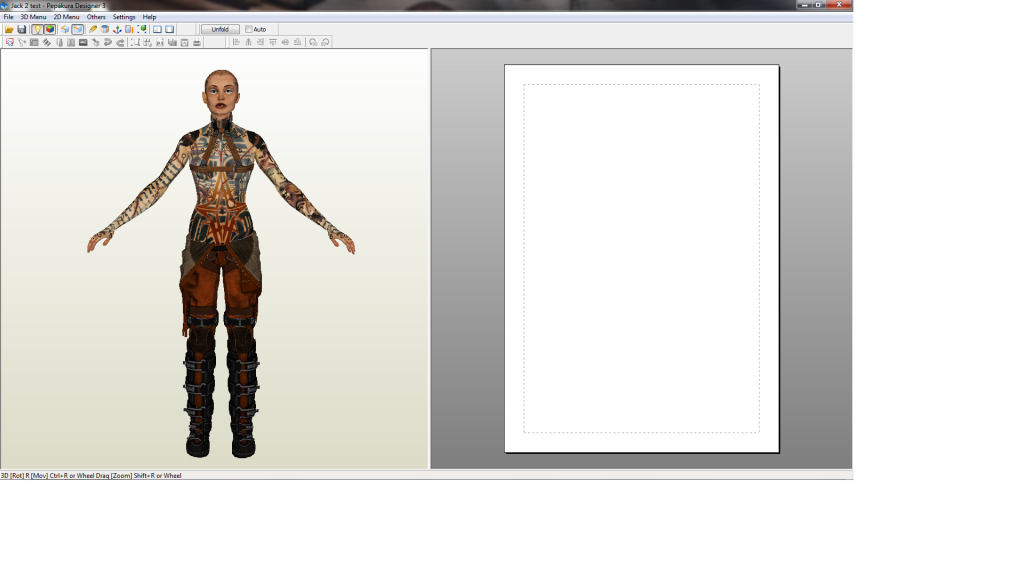Open the File menu
The height and width of the screenshot is (574, 1024).
tap(8, 17)
